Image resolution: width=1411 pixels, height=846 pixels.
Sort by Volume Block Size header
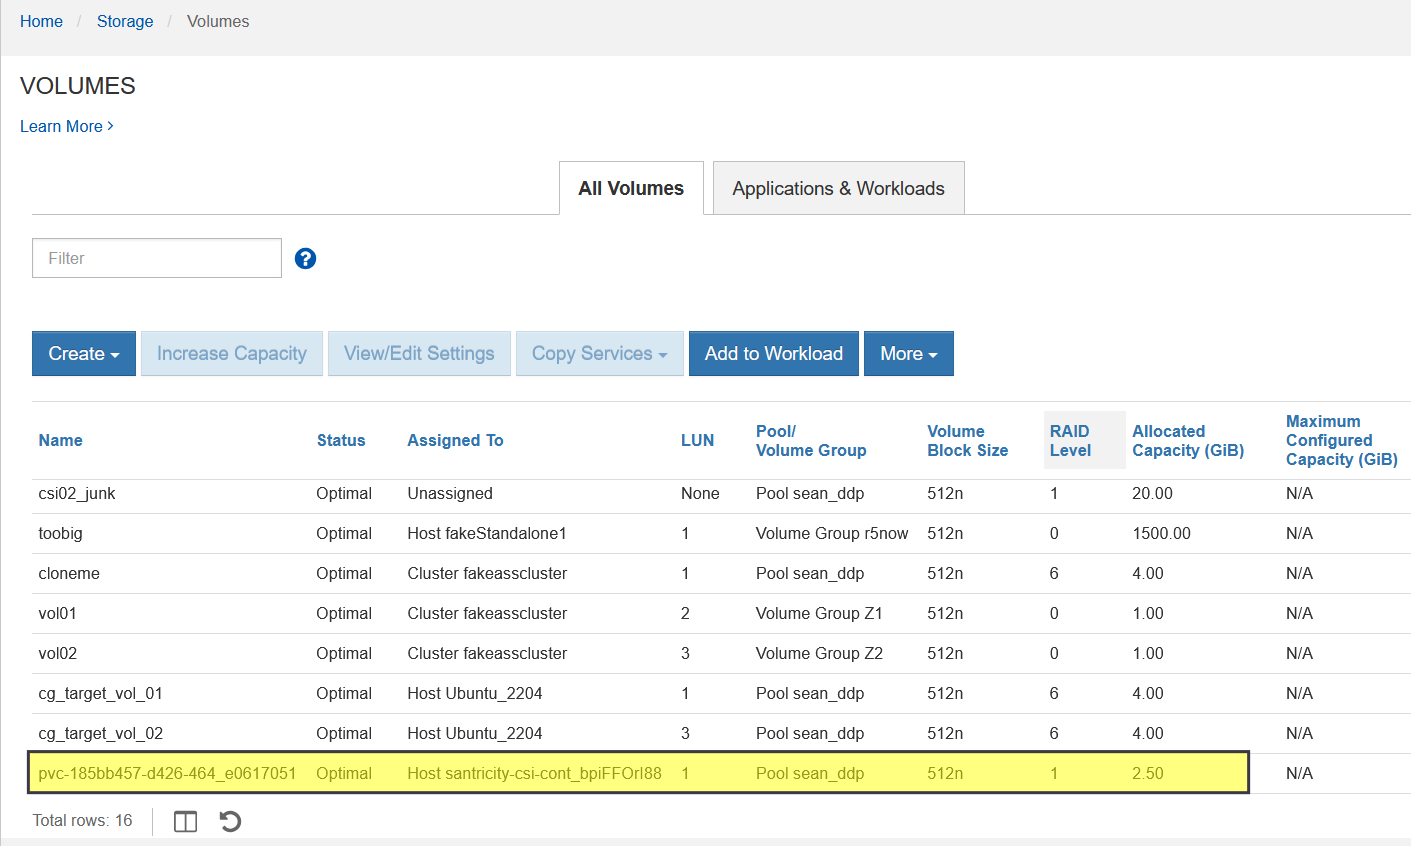967,441
